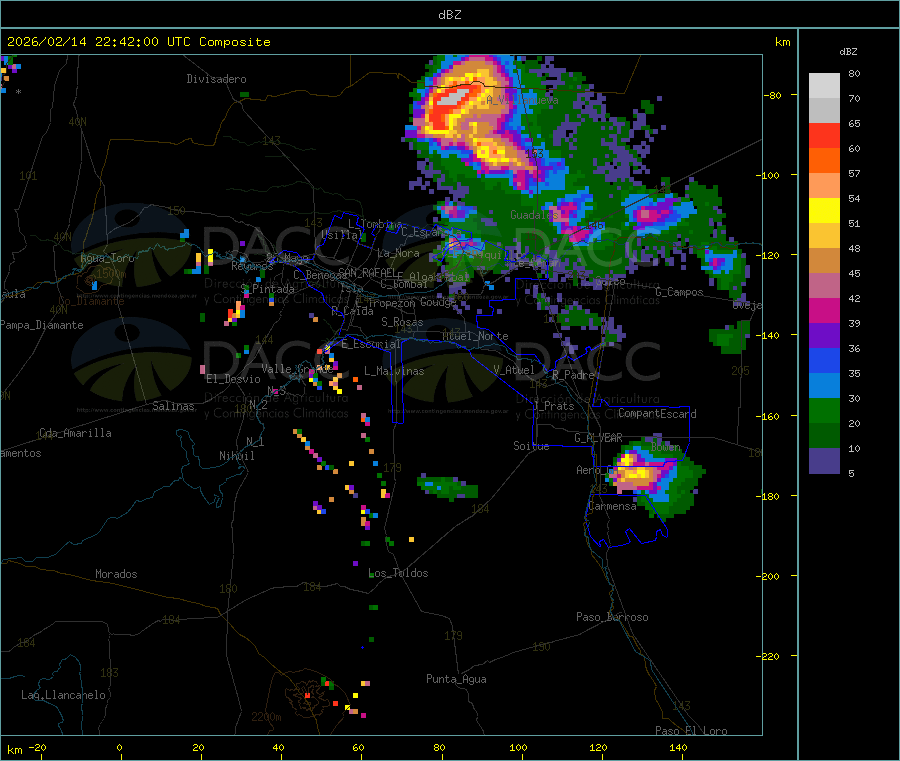Viewport: 900px width, 761px height.
Task: Click the 'CompantEscard' label
Action: (x=657, y=413)
